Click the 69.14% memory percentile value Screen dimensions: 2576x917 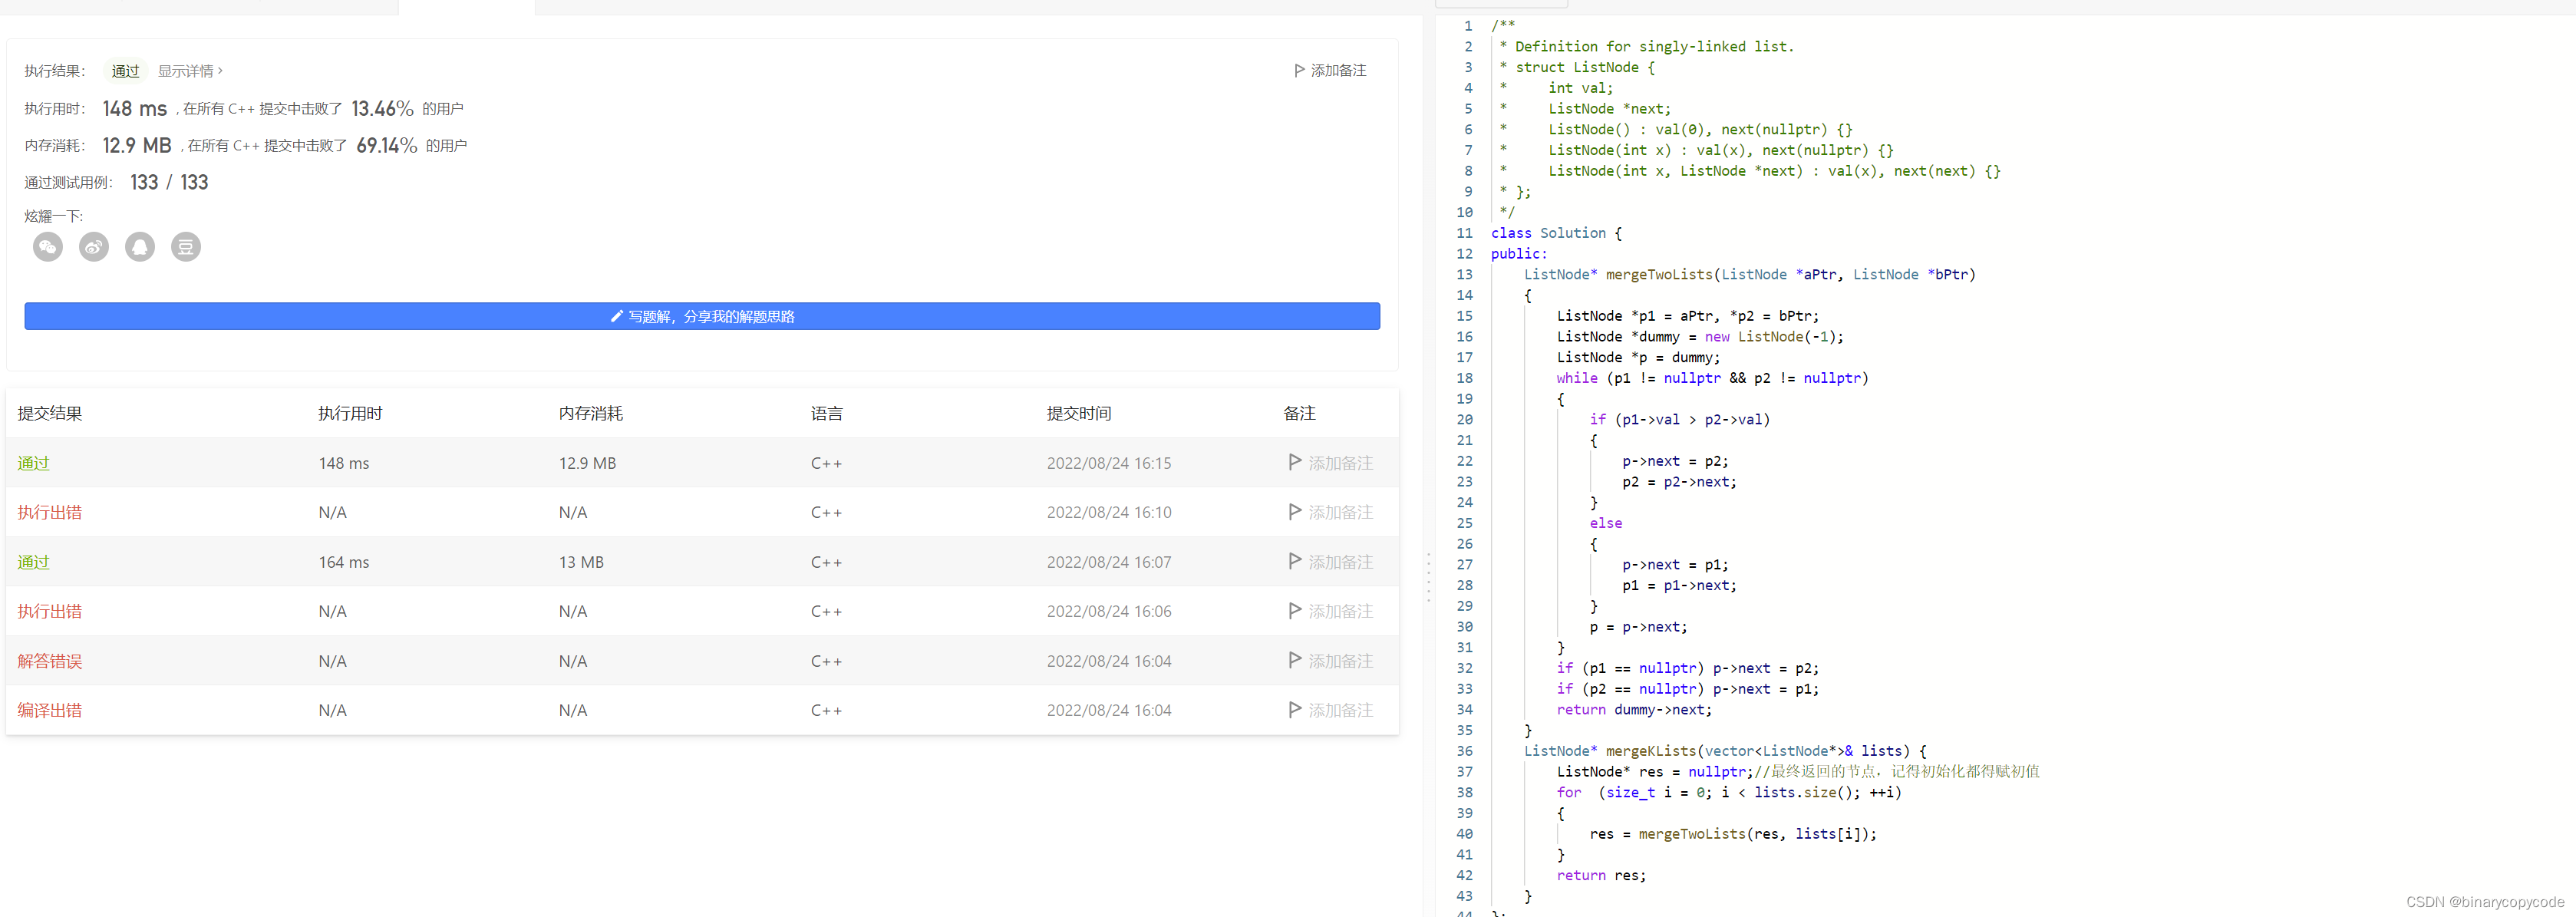coord(387,145)
